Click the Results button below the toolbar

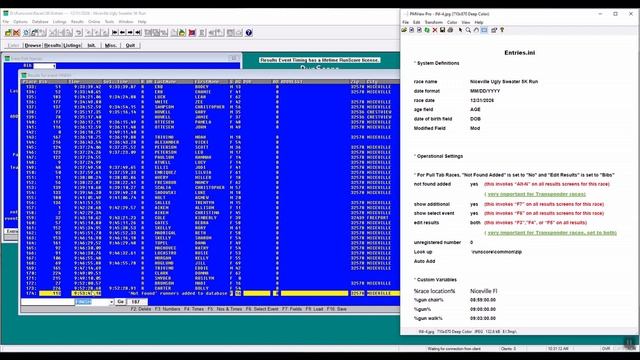click(52, 45)
